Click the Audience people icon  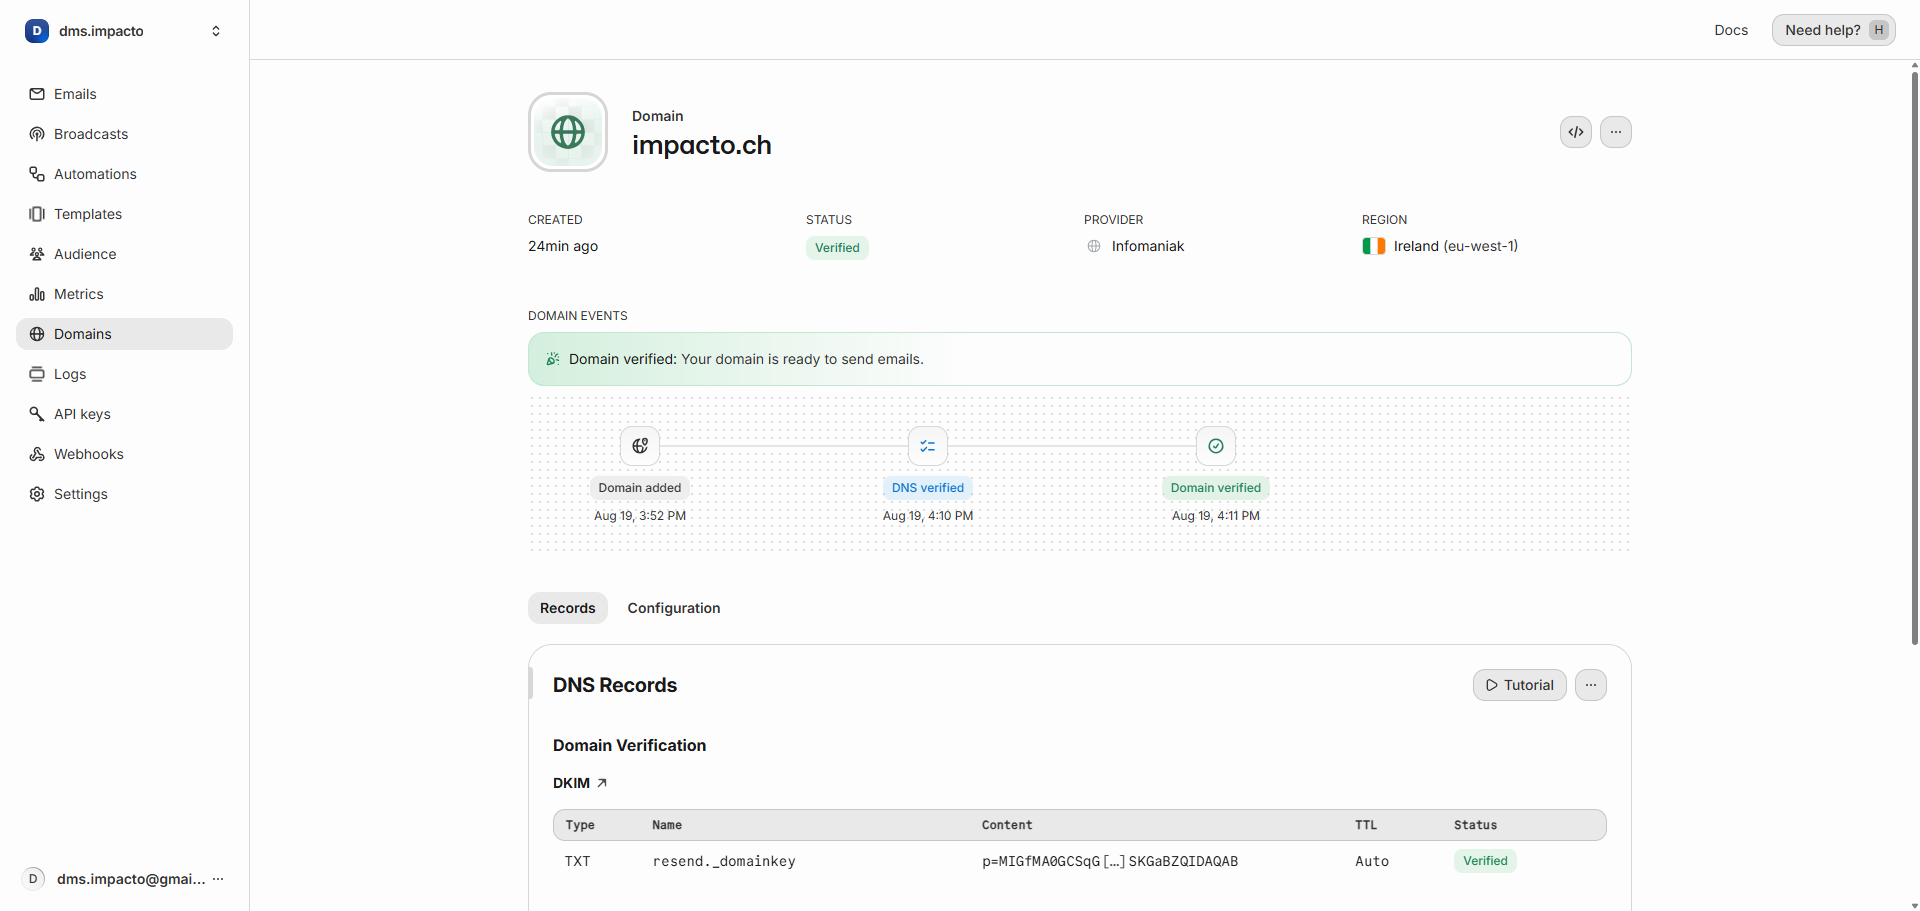click(x=37, y=254)
